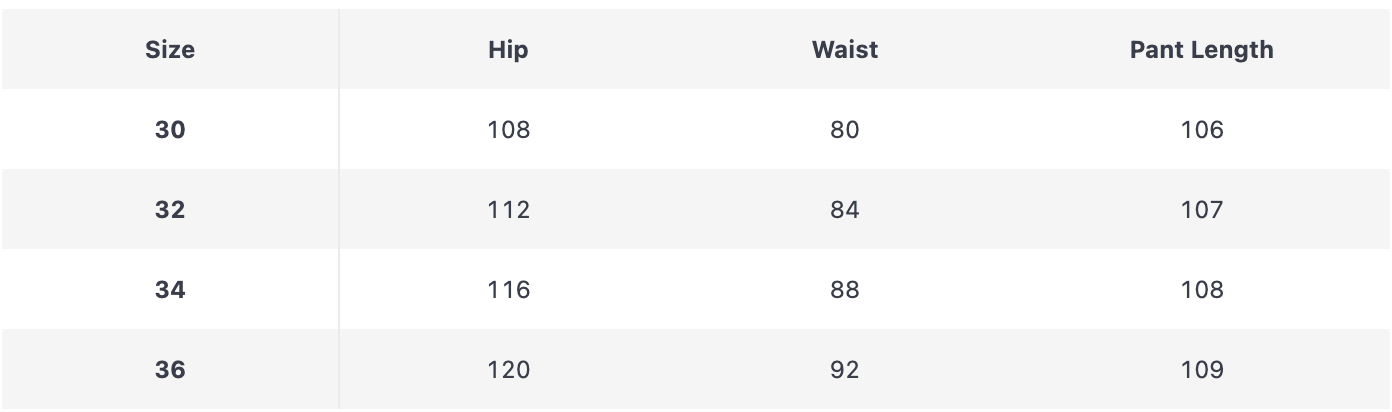1392x412 pixels.
Task: Click hip value 108 for size 30
Action: (x=508, y=130)
